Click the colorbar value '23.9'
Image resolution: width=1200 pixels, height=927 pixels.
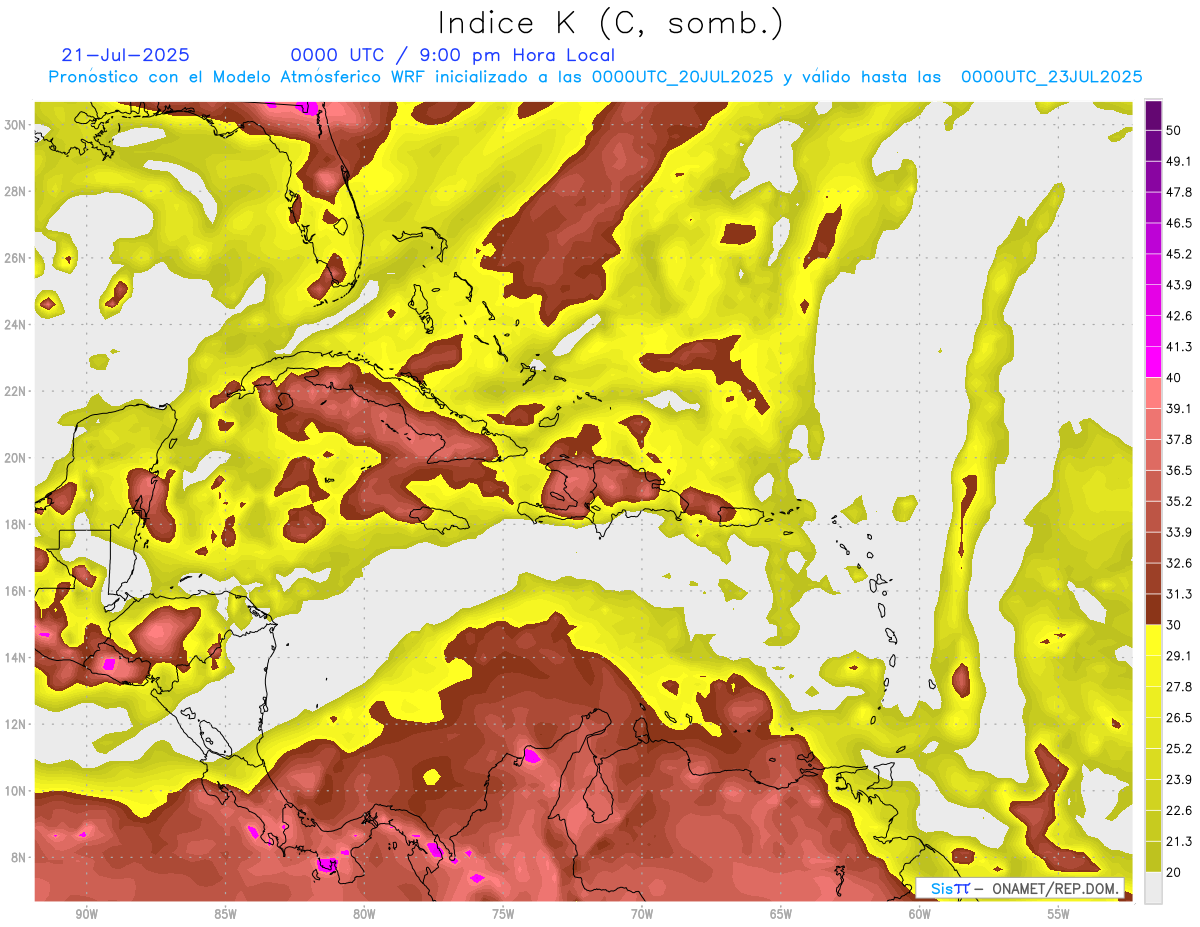1180,779
